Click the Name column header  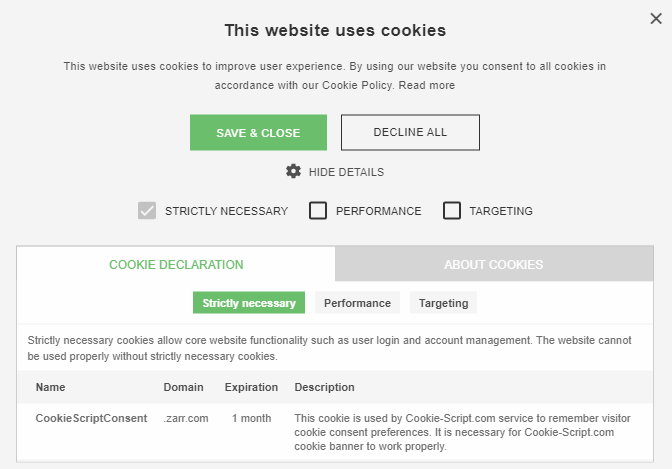(x=50, y=387)
